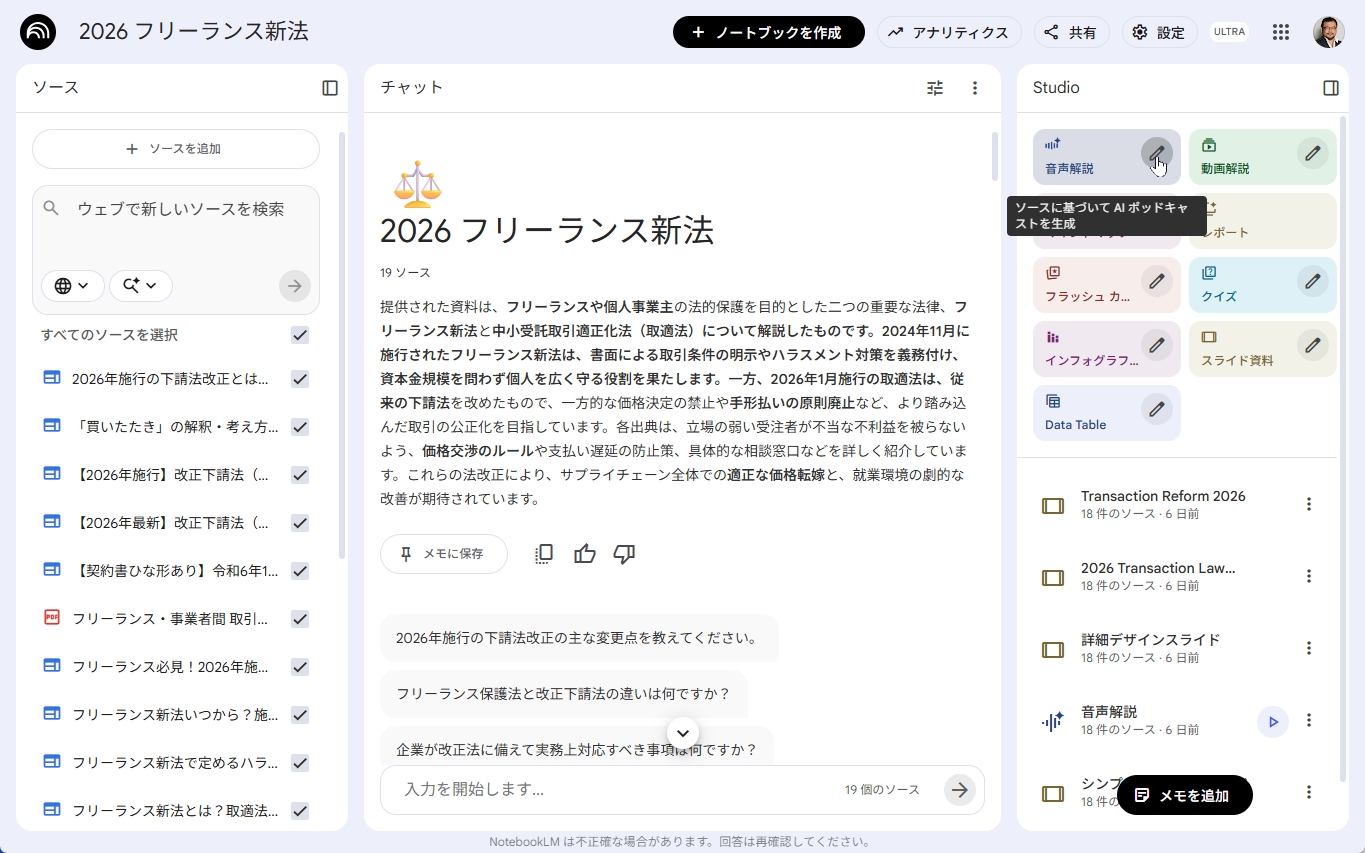Click the ノートブックを作成 button
1365x853 pixels.
click(768, 32)
